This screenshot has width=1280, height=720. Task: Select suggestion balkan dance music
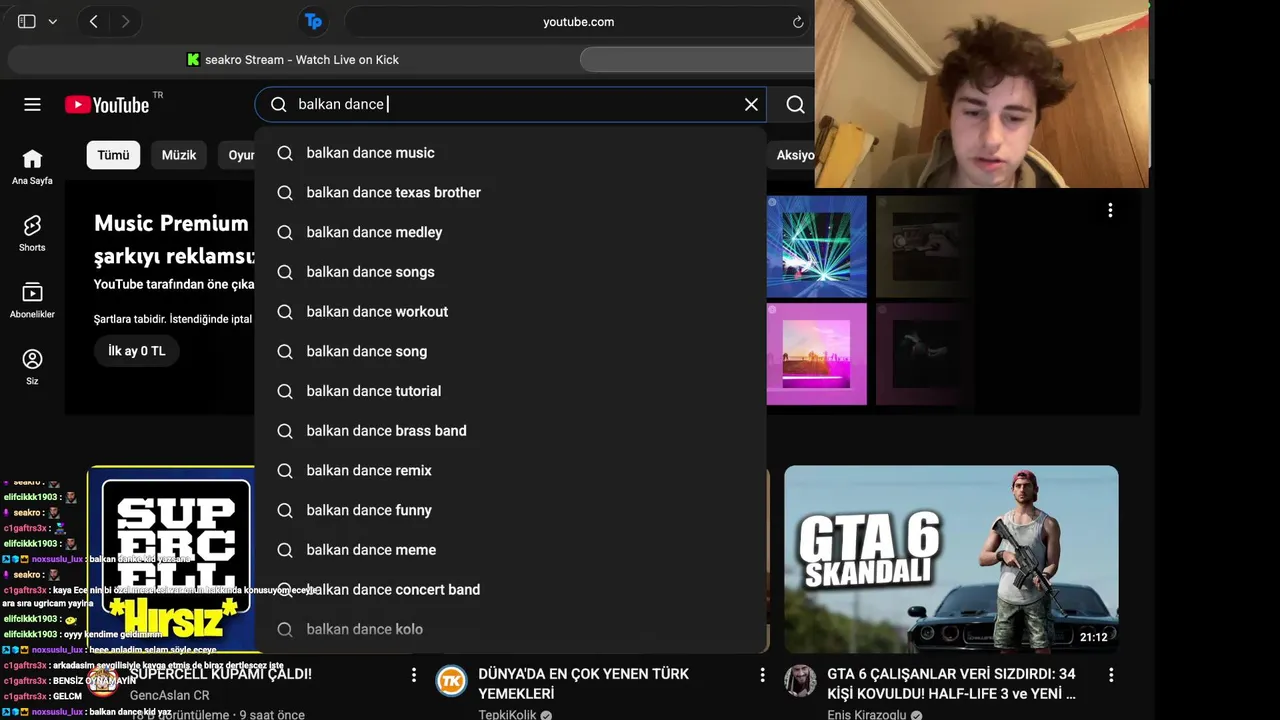(x=510, y=153)
